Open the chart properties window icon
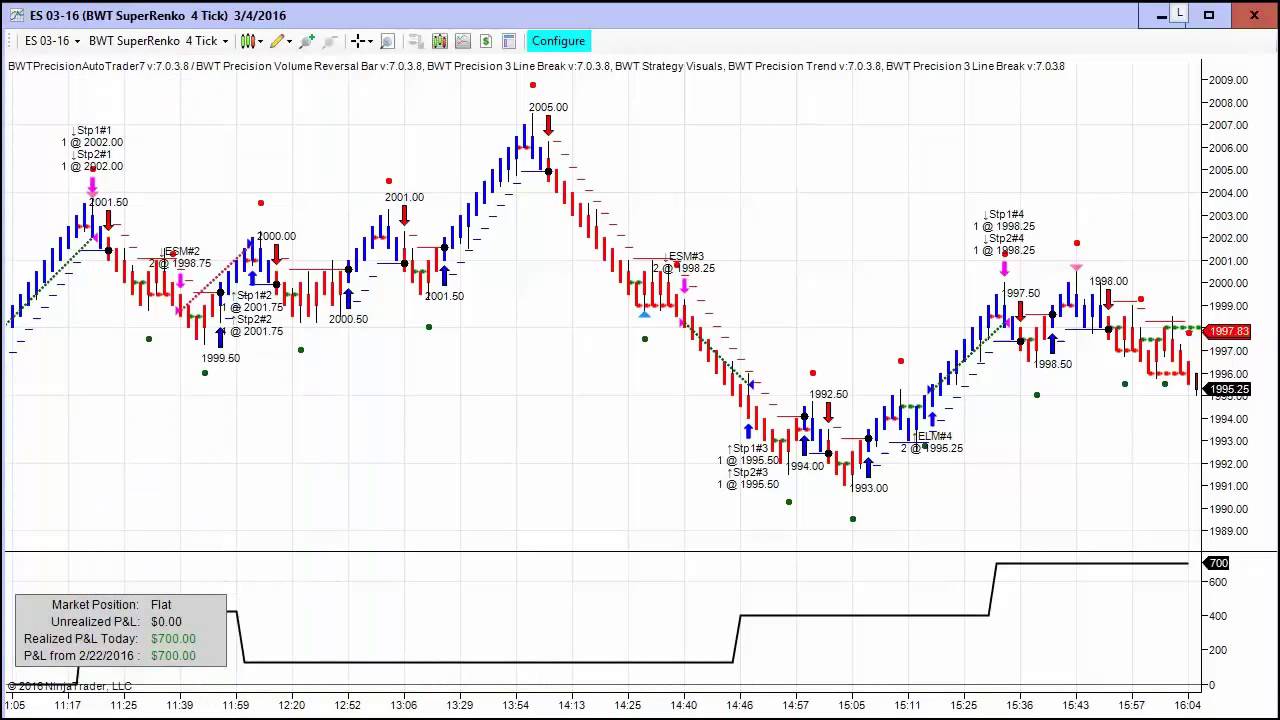The image size is (1280, 720). (x=509, y=41)
